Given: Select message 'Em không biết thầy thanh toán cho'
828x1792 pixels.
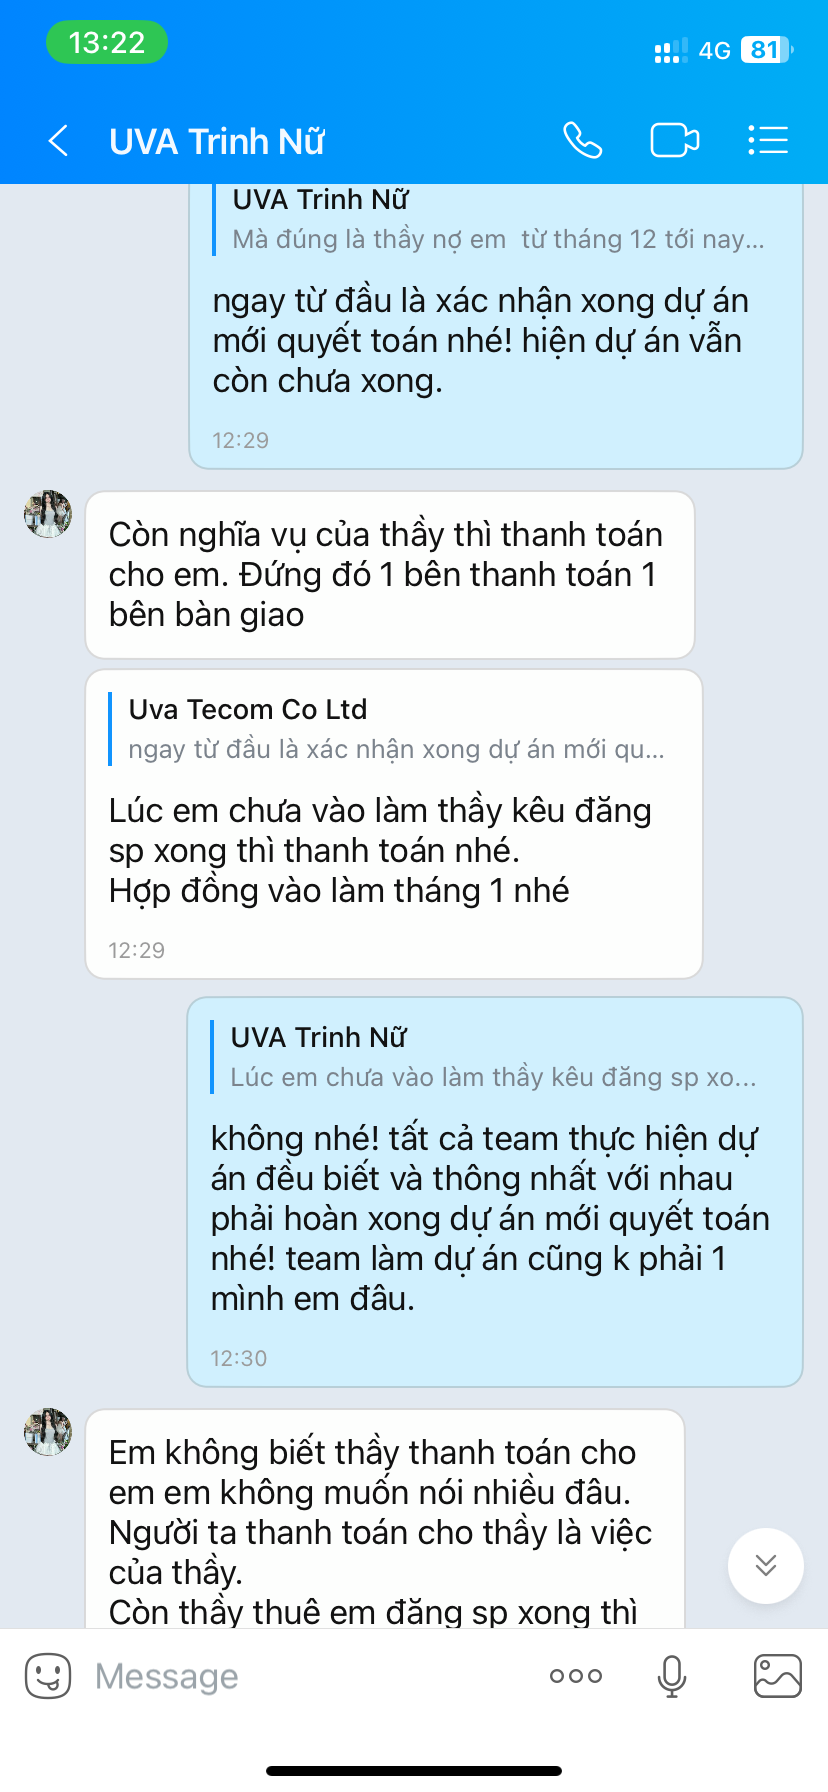Looking at the screenshot, I should 385,1520.
